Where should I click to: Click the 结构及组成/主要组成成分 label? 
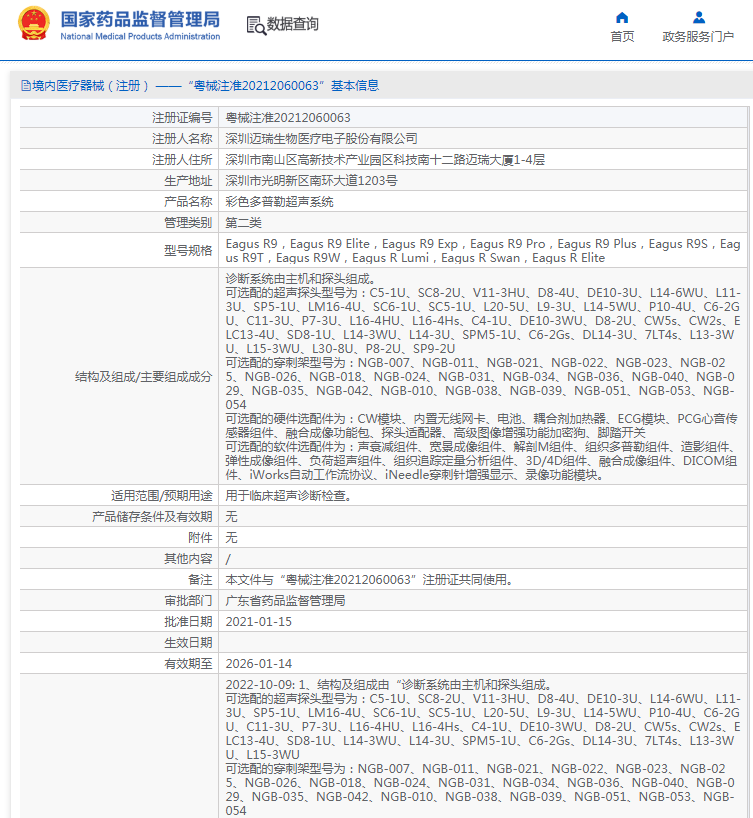point(144,377)
